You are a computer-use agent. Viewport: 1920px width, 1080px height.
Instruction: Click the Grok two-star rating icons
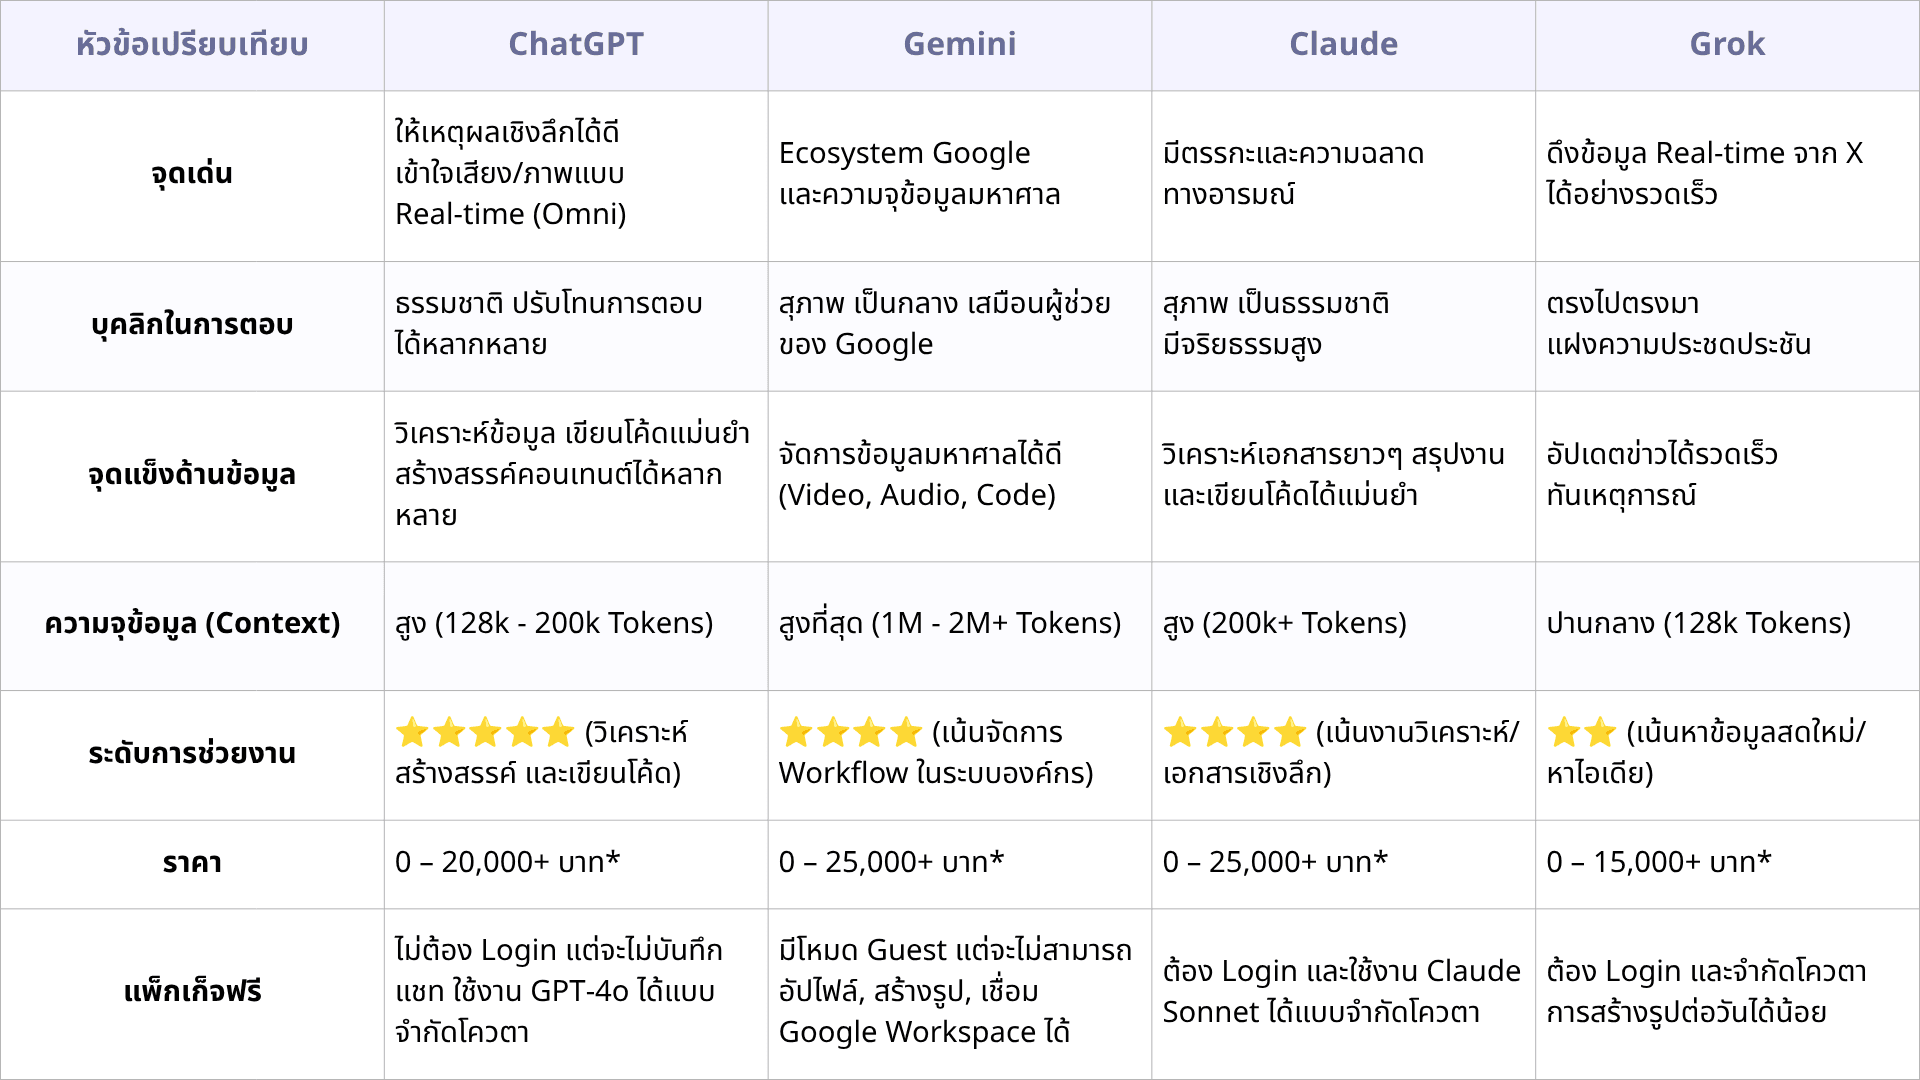pyautogui.click(x=1582, y=733)
